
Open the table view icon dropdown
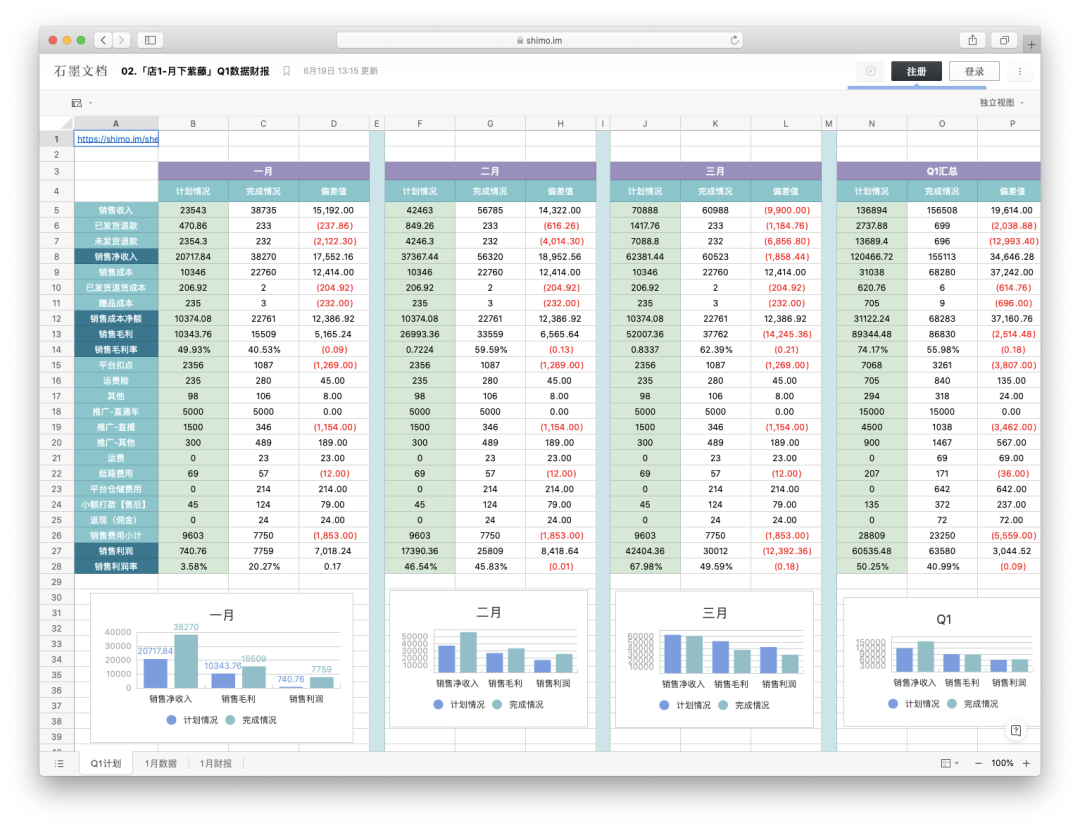pos(81,103)
